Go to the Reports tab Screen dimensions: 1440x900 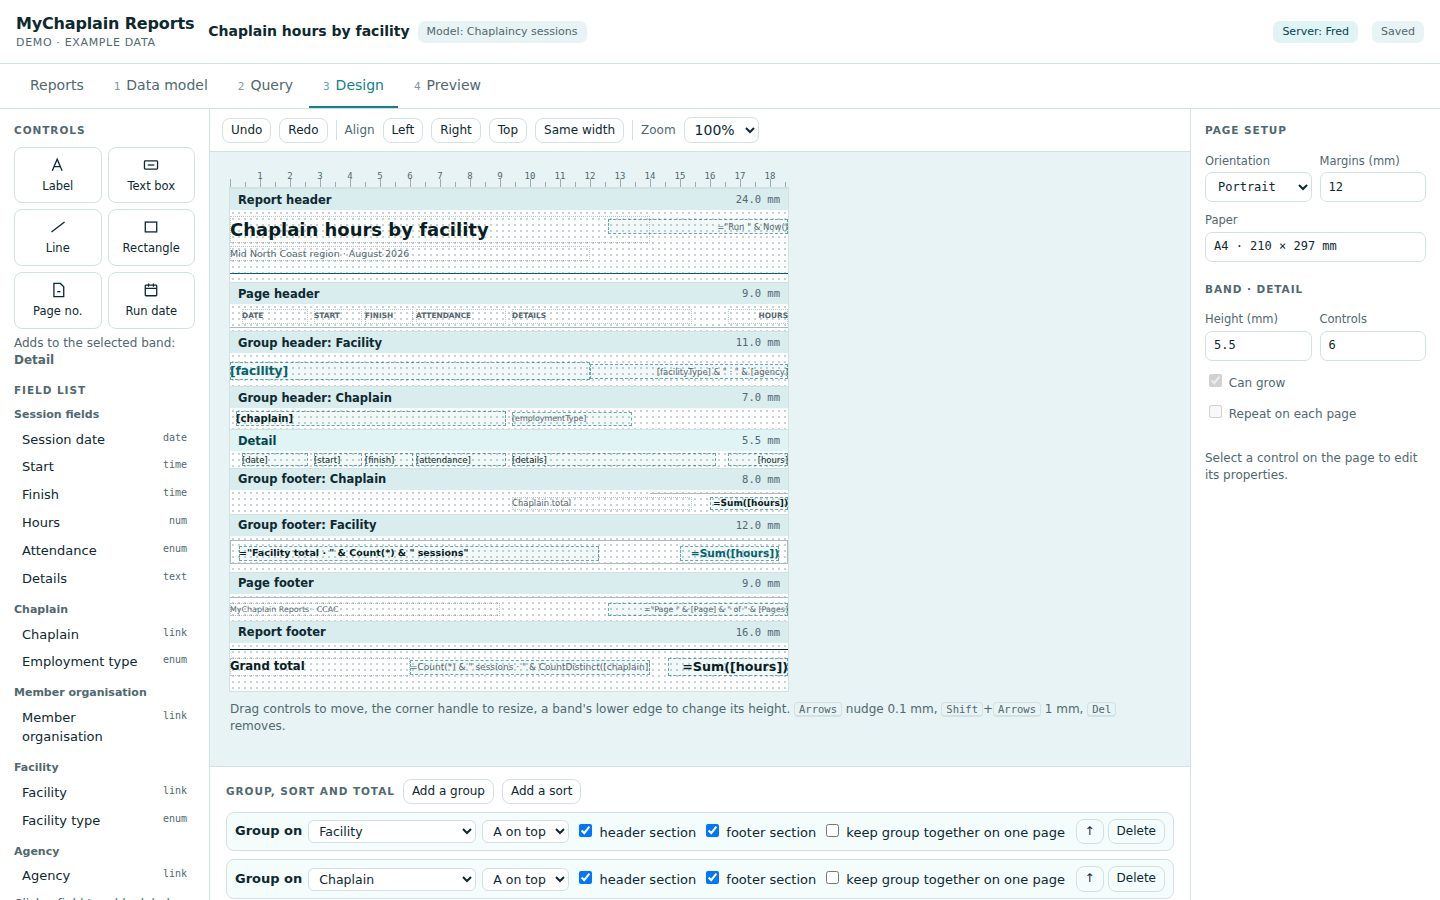coord(57,85)
